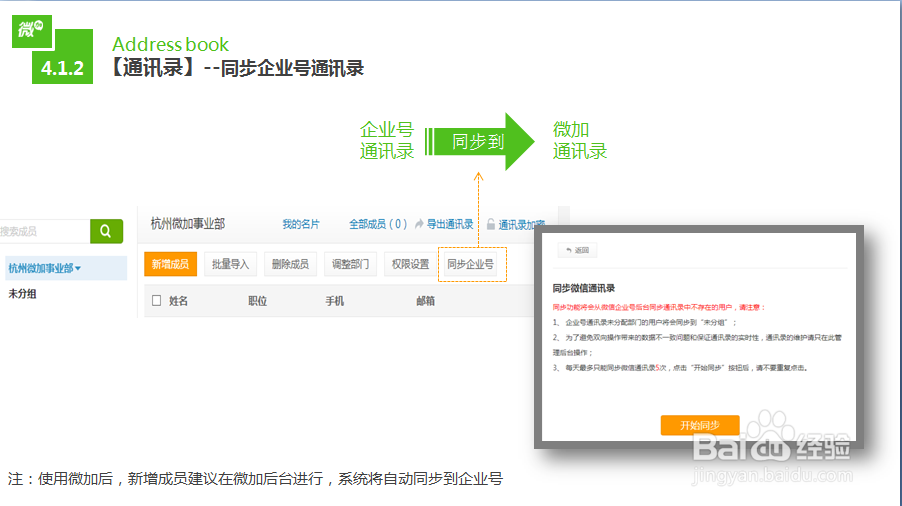Click the 批量导入 button

click(230, 264)
